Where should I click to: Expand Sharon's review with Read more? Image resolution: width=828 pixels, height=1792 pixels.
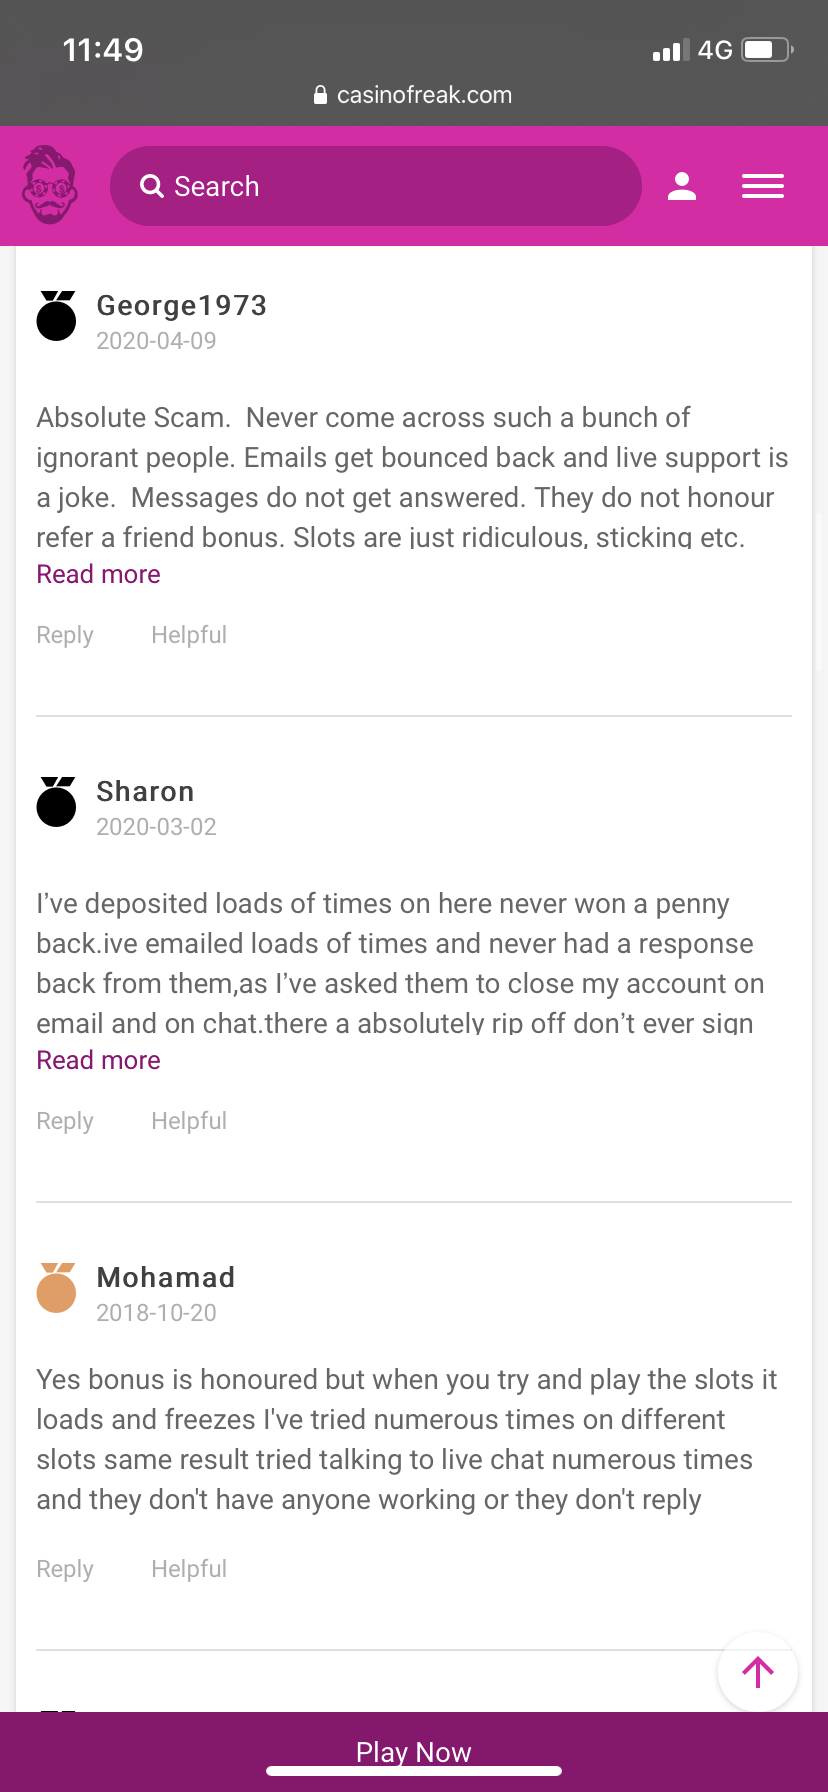[x=98, y=1061]
